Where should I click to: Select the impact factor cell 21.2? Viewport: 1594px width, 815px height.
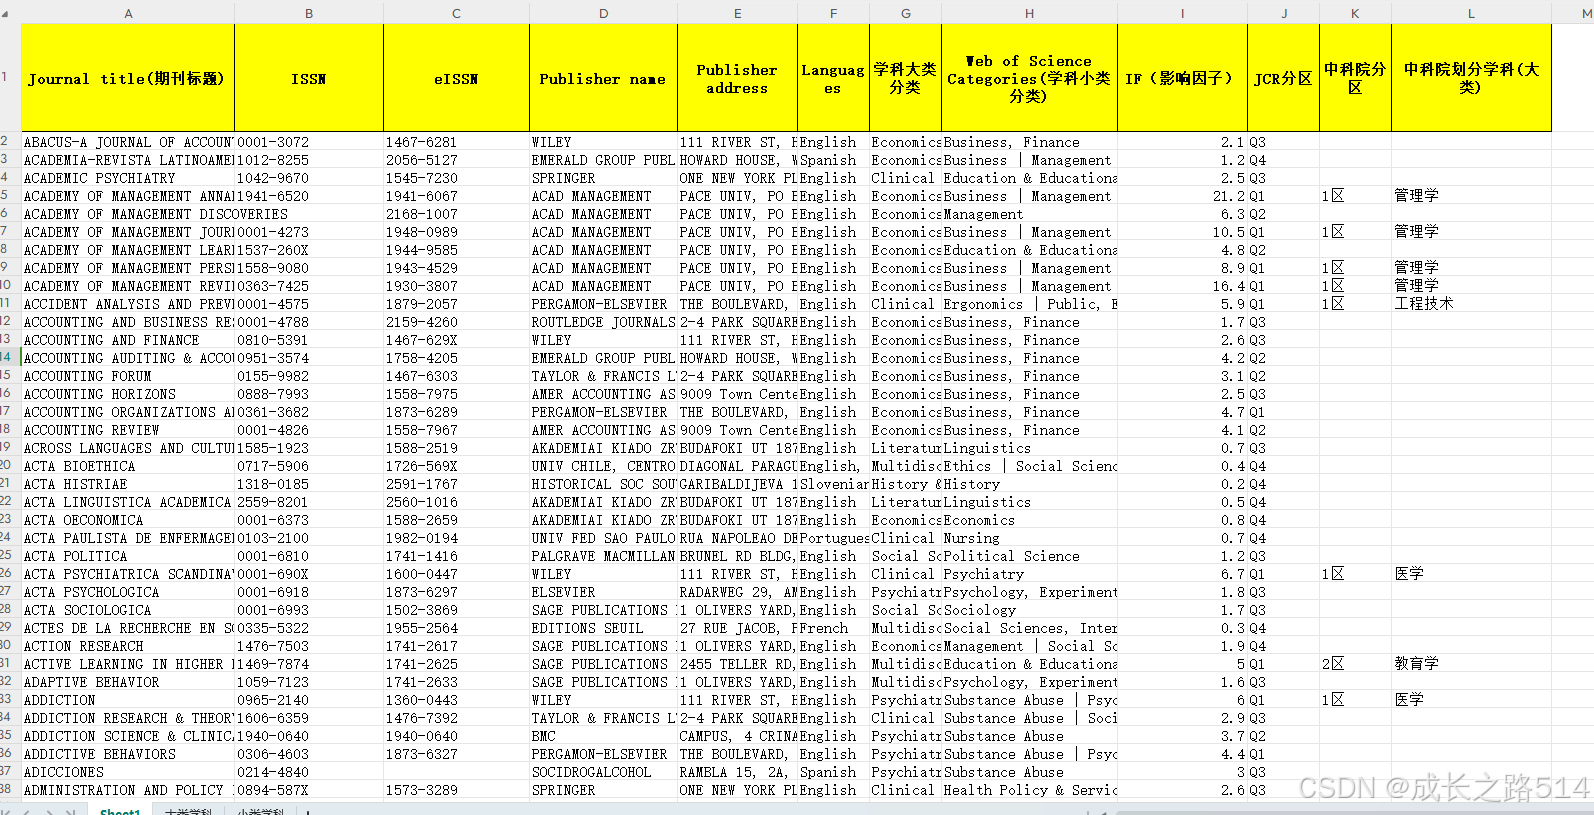pyautogui.click(x=1182, y=196)
